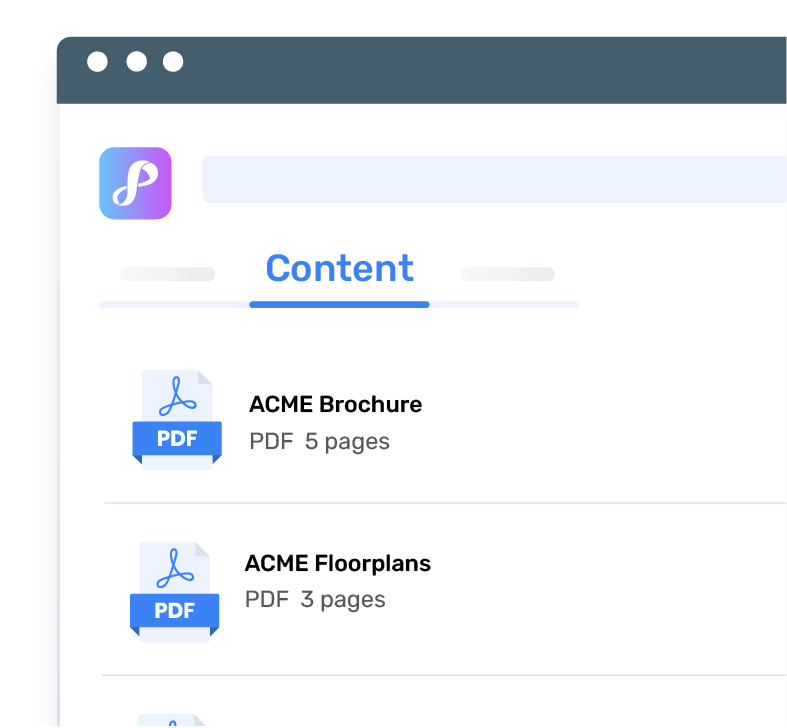Open the ACME Brochure title link
The width and height of the screenshot is (787, 728).
[x=335, y=405]
